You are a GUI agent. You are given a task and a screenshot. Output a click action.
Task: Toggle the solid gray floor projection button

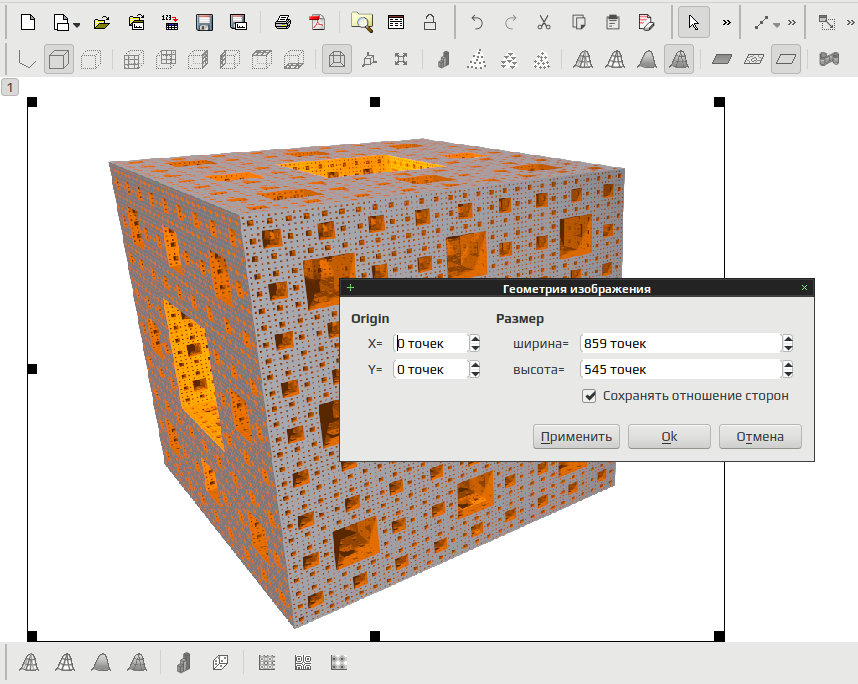[722, 59]
